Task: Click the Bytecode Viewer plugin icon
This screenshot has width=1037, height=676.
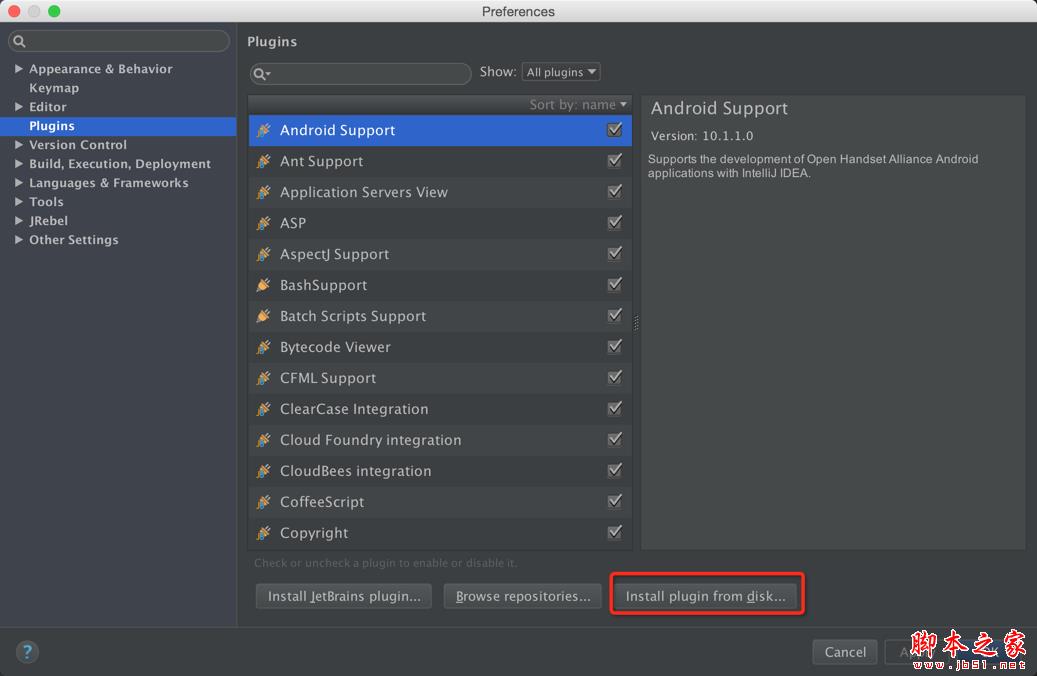Action: point(264,347)
